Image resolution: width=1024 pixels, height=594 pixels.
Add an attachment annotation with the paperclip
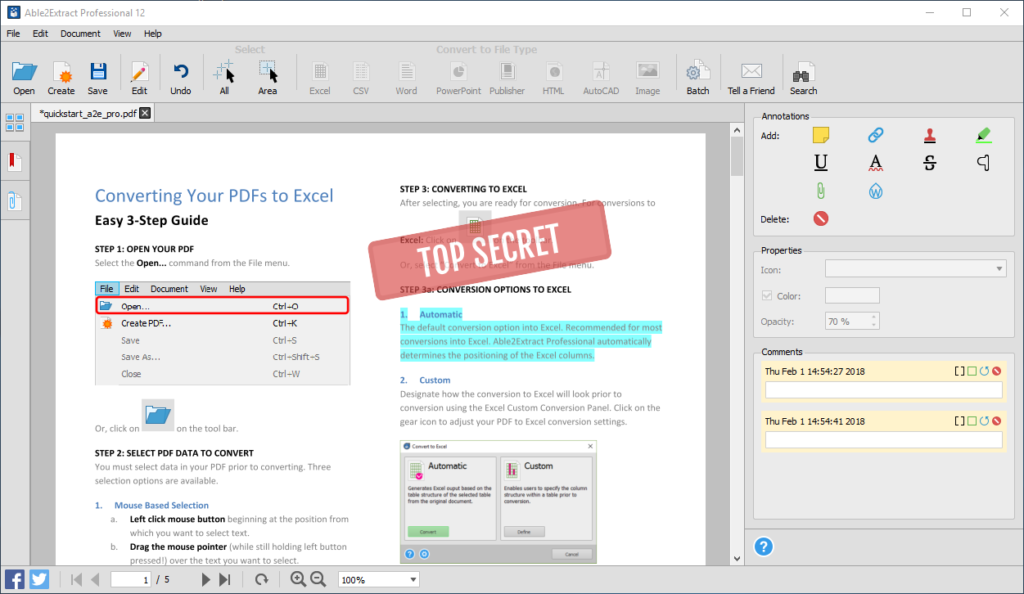(821, 191)
